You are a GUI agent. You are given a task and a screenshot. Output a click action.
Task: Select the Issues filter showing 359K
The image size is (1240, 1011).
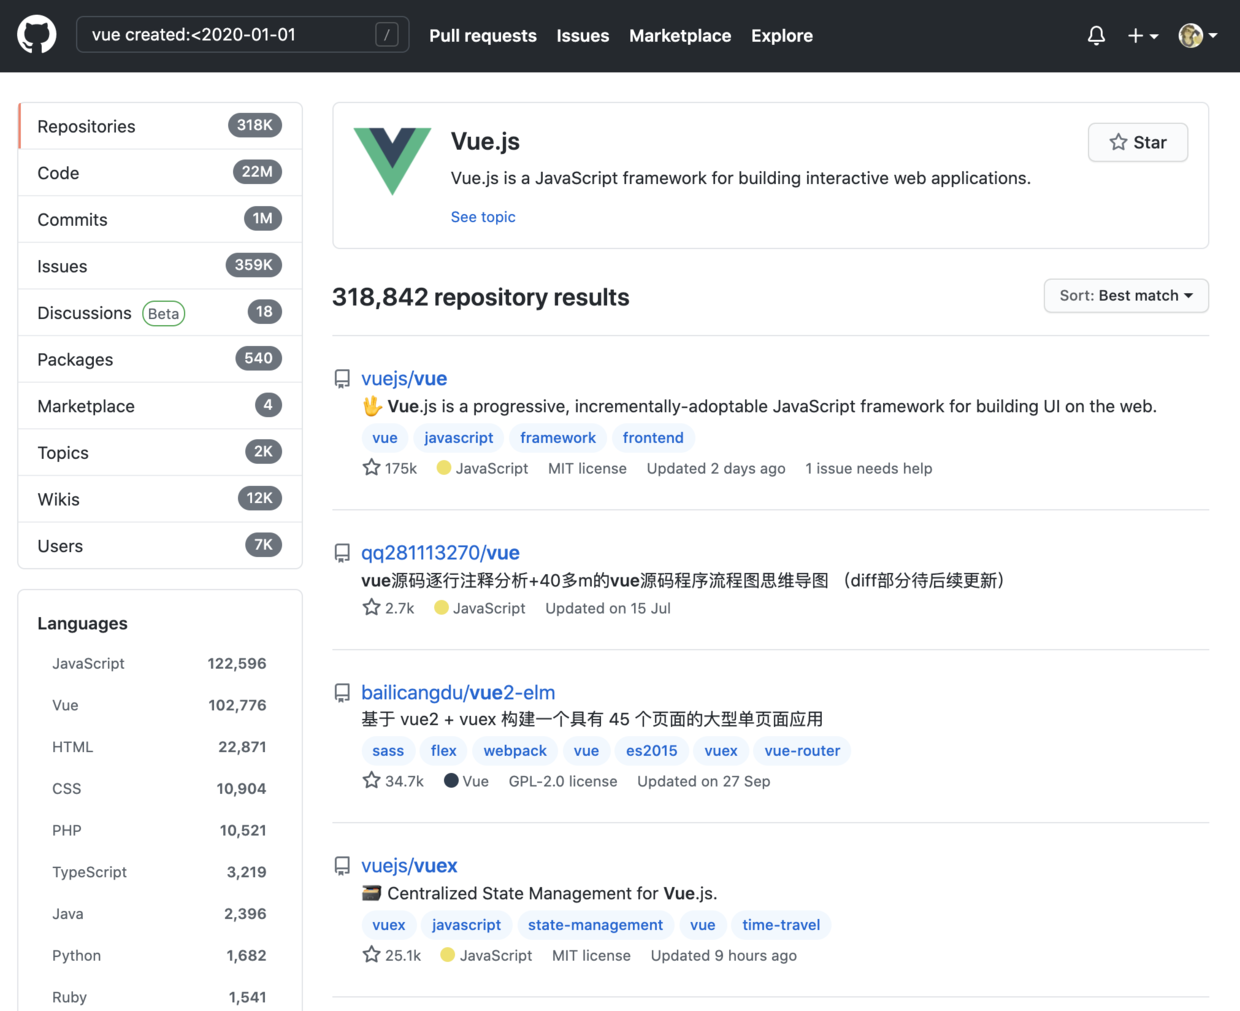(62, 266)
